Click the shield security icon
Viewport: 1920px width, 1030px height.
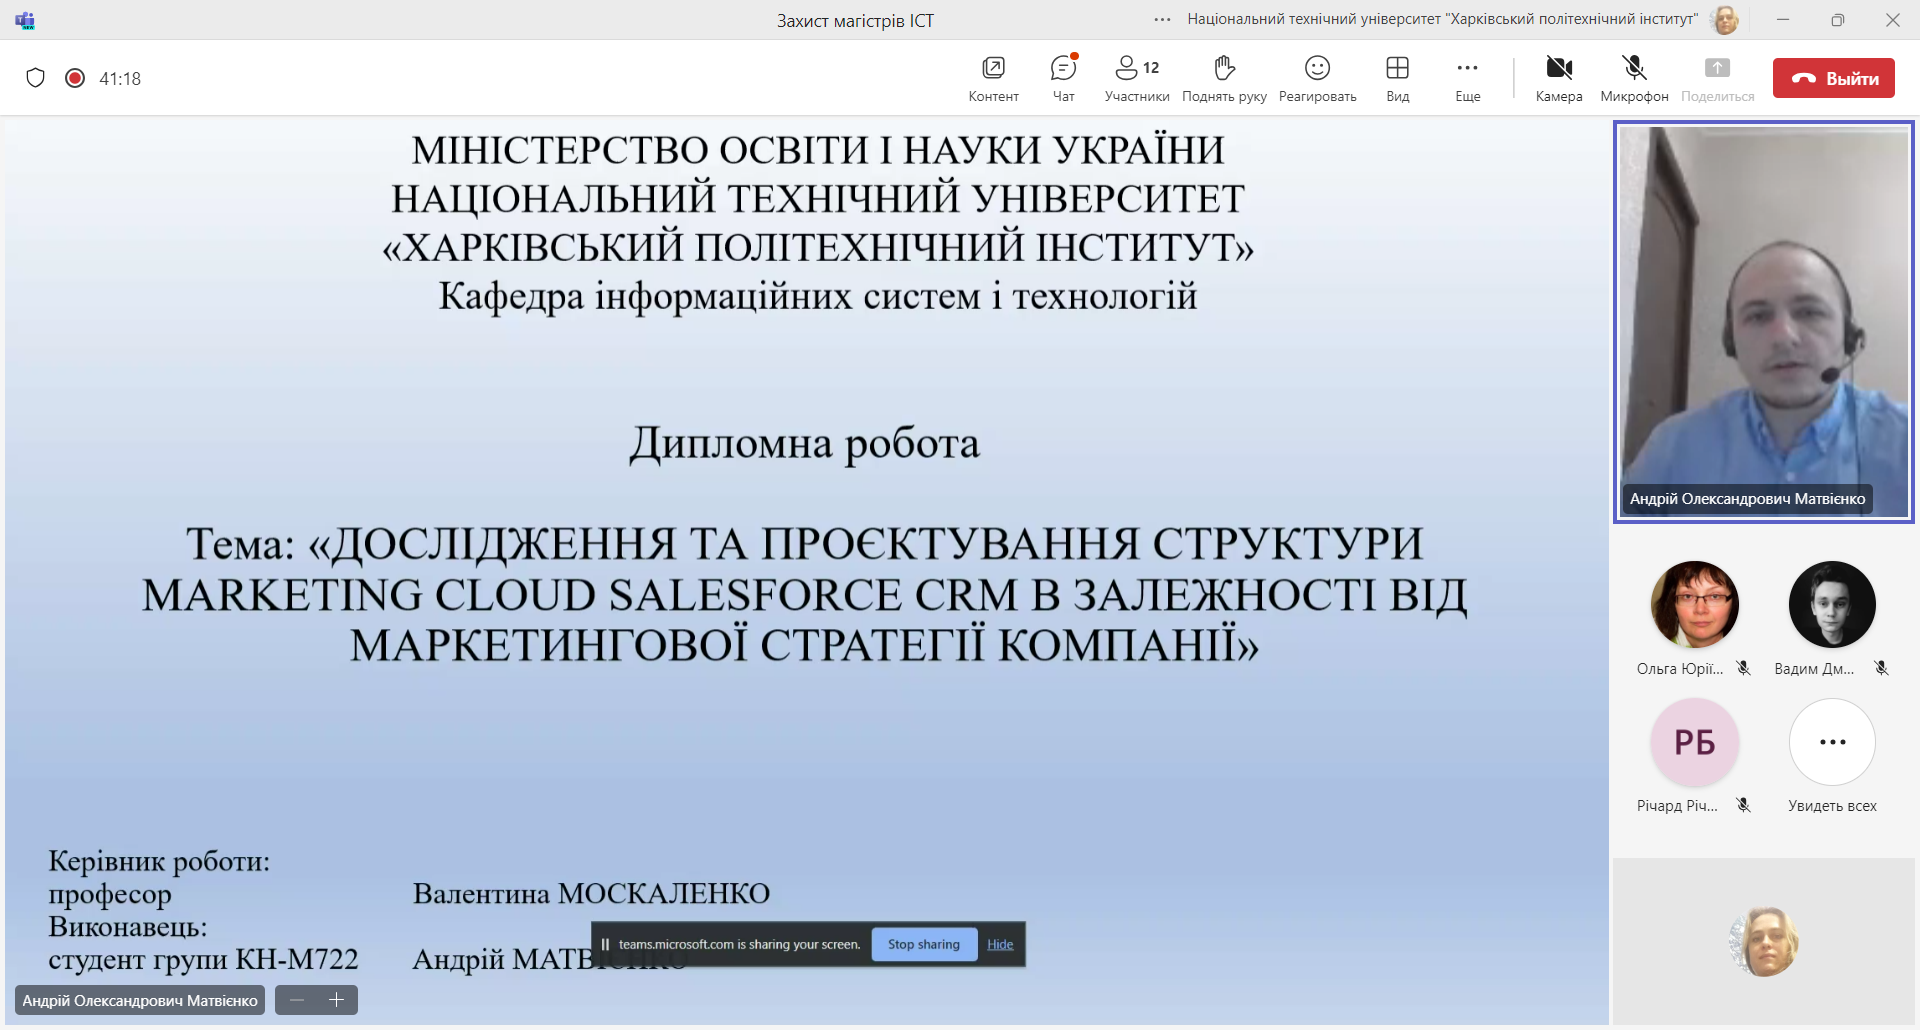(x=36, y=78)
